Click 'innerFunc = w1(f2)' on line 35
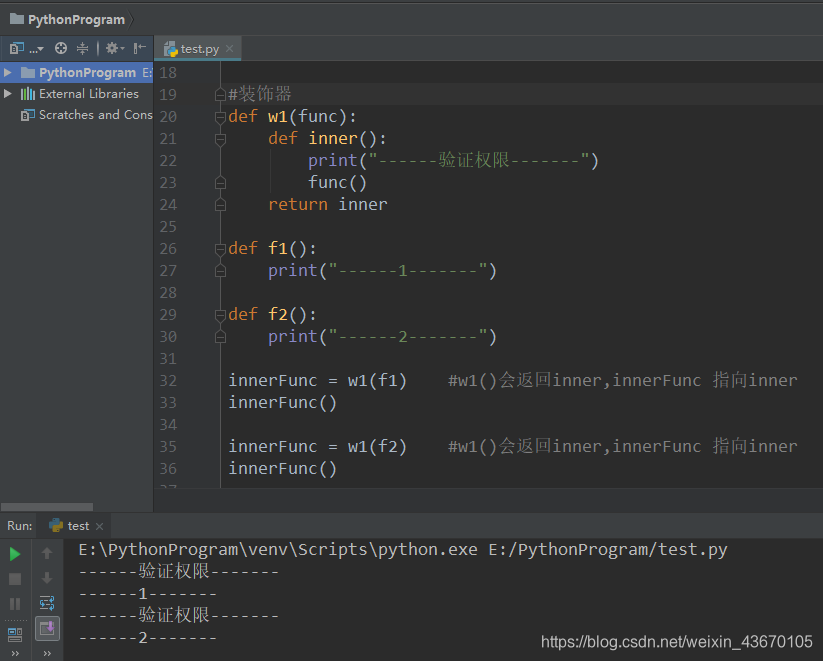This screenshot has height=661, width=823. [318, 447]
